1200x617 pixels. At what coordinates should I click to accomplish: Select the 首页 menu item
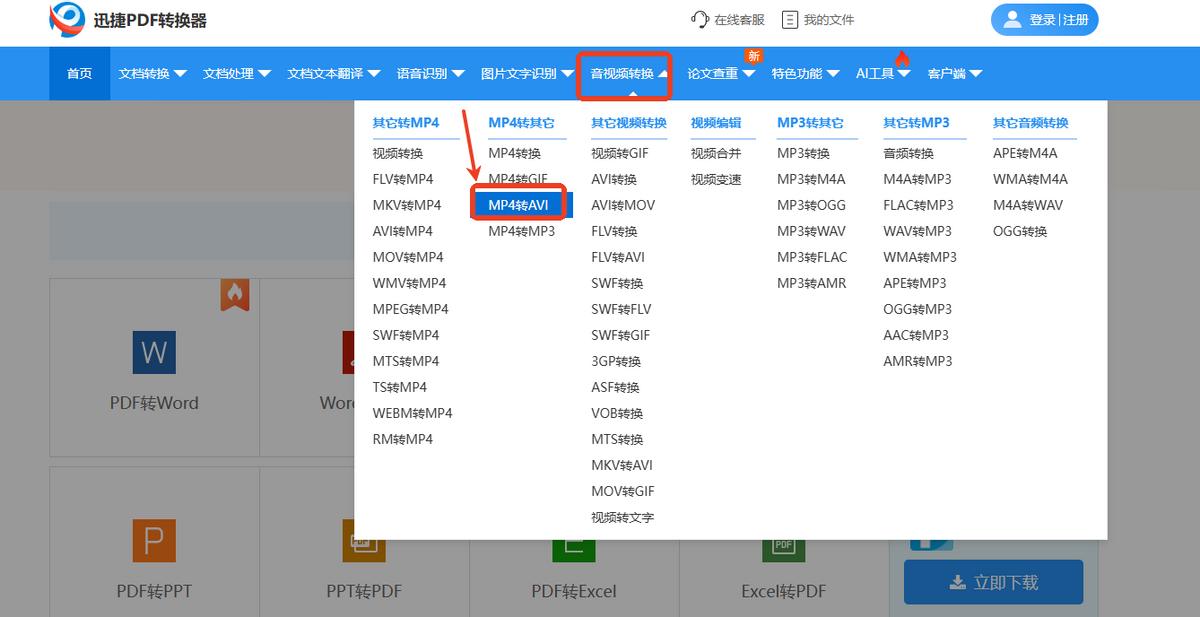click(79, 73)
